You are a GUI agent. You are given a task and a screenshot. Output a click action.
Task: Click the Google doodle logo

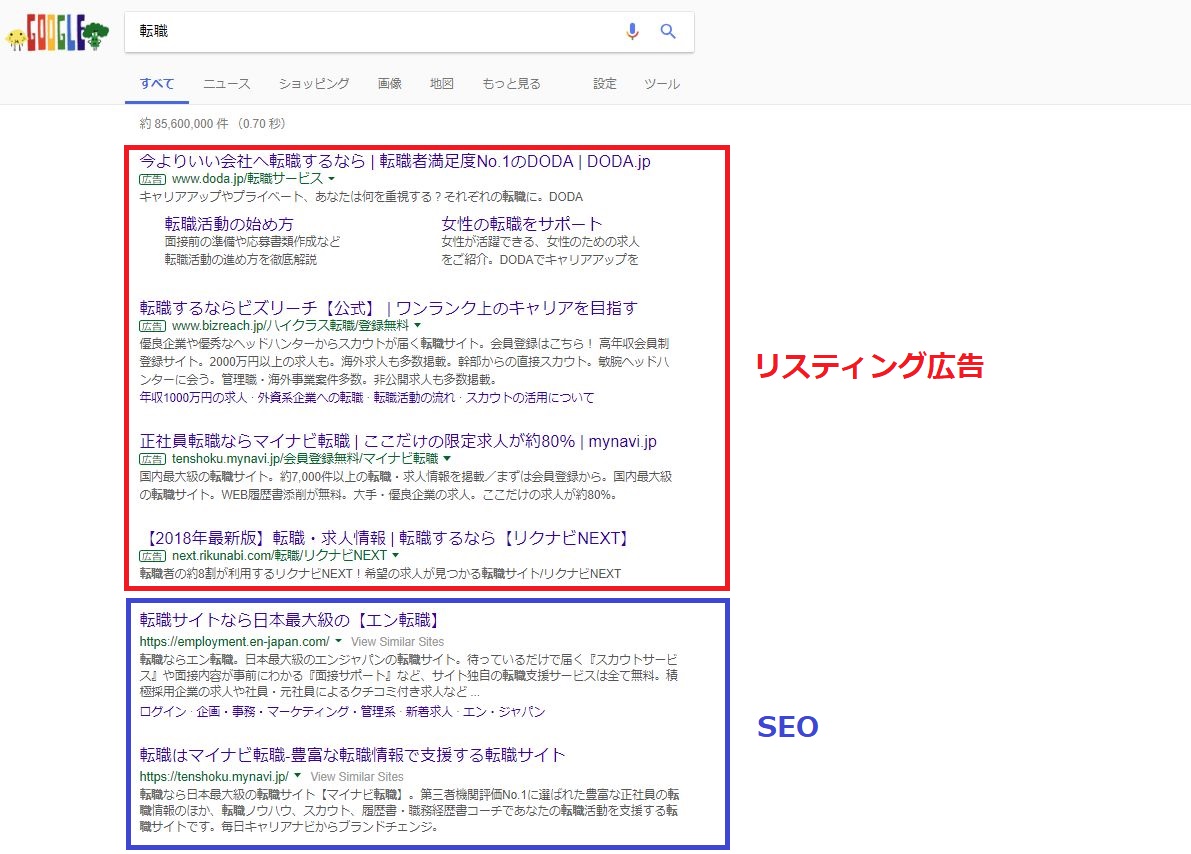point(57,33)
